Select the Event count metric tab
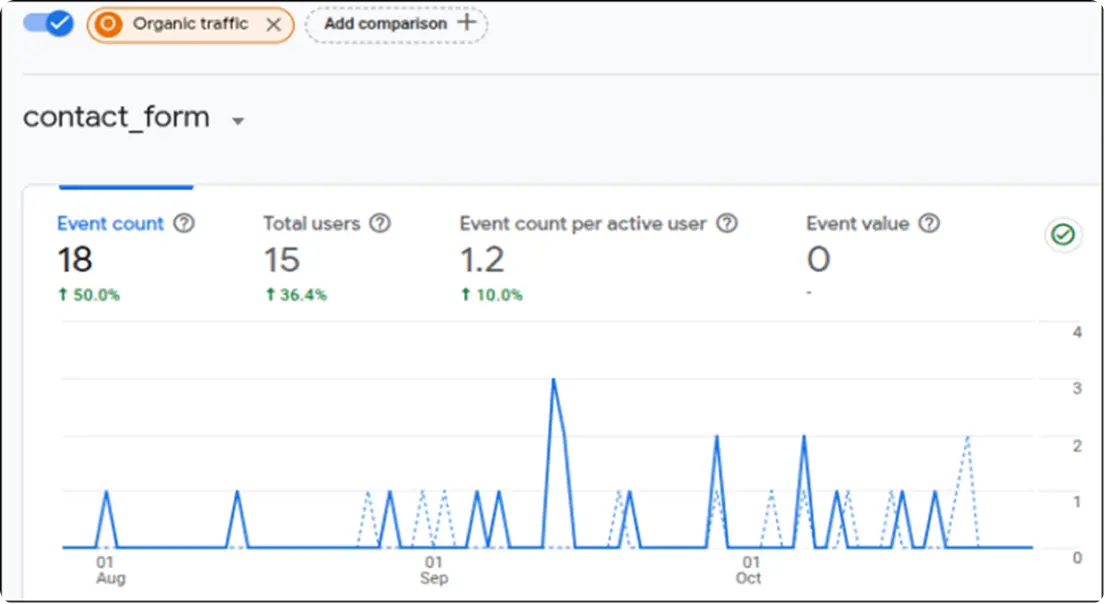Viewport: 1105px width, 604px height. (x=125, y=257)
